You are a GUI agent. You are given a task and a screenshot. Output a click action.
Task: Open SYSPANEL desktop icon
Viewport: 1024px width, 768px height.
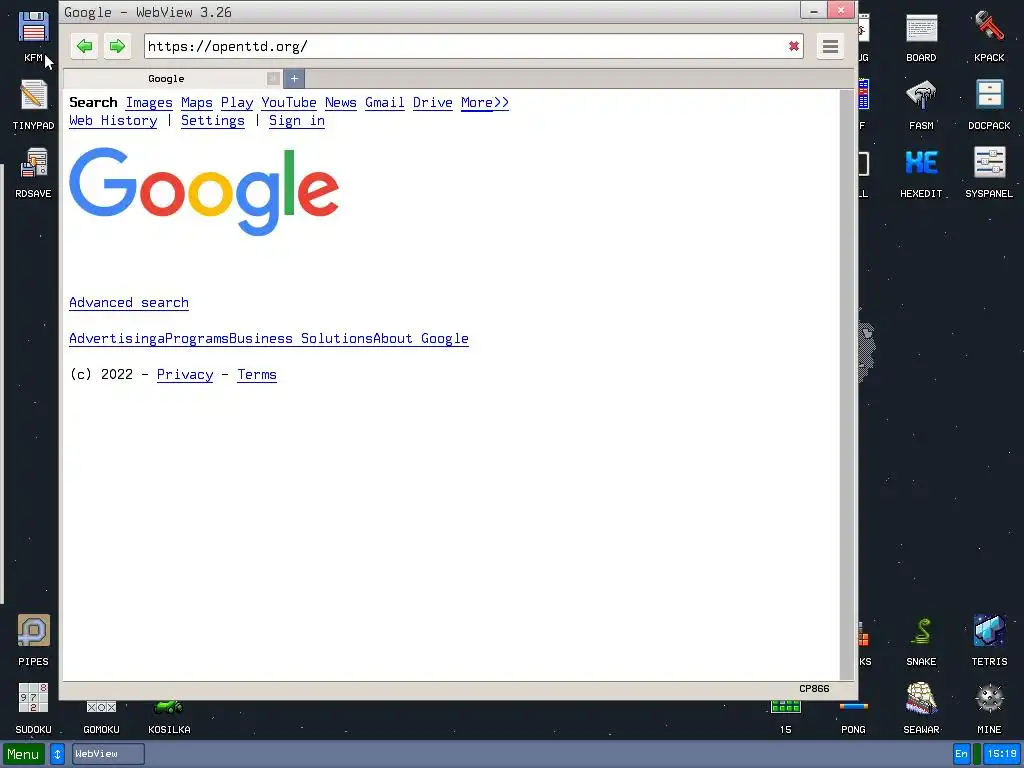(x=989, y=172)
